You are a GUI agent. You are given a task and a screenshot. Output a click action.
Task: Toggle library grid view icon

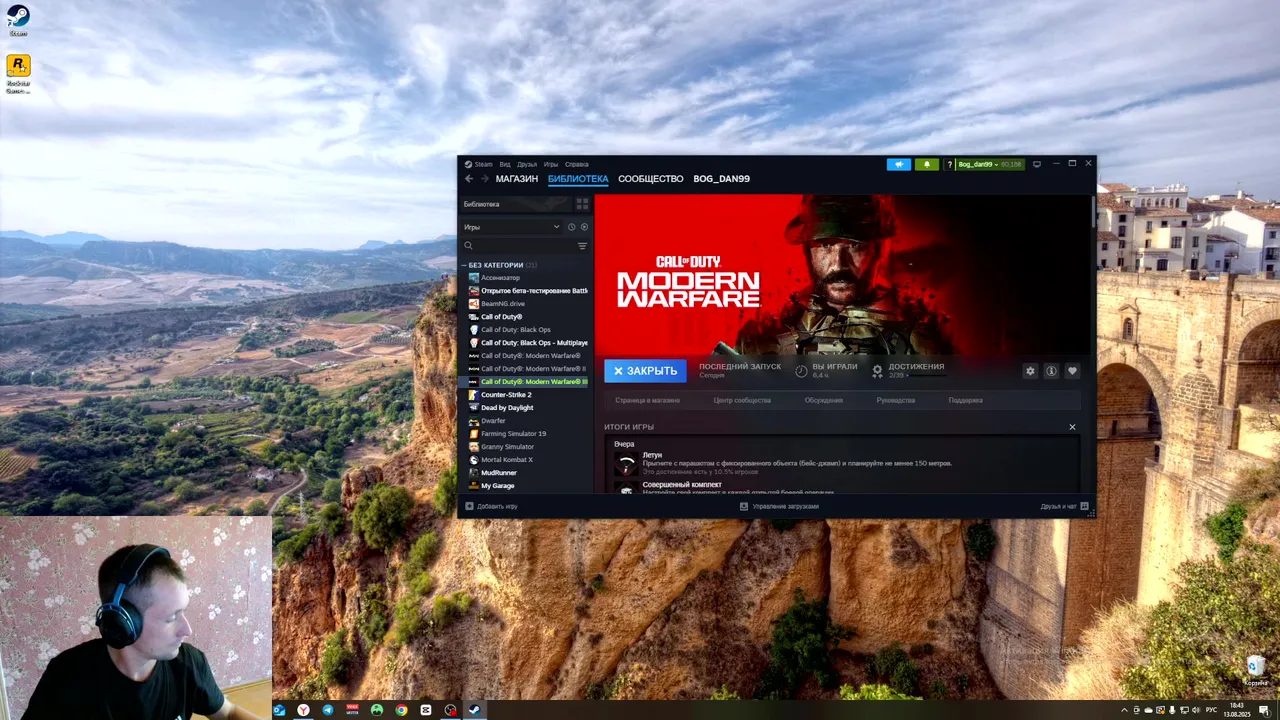[x=582, y=204]
